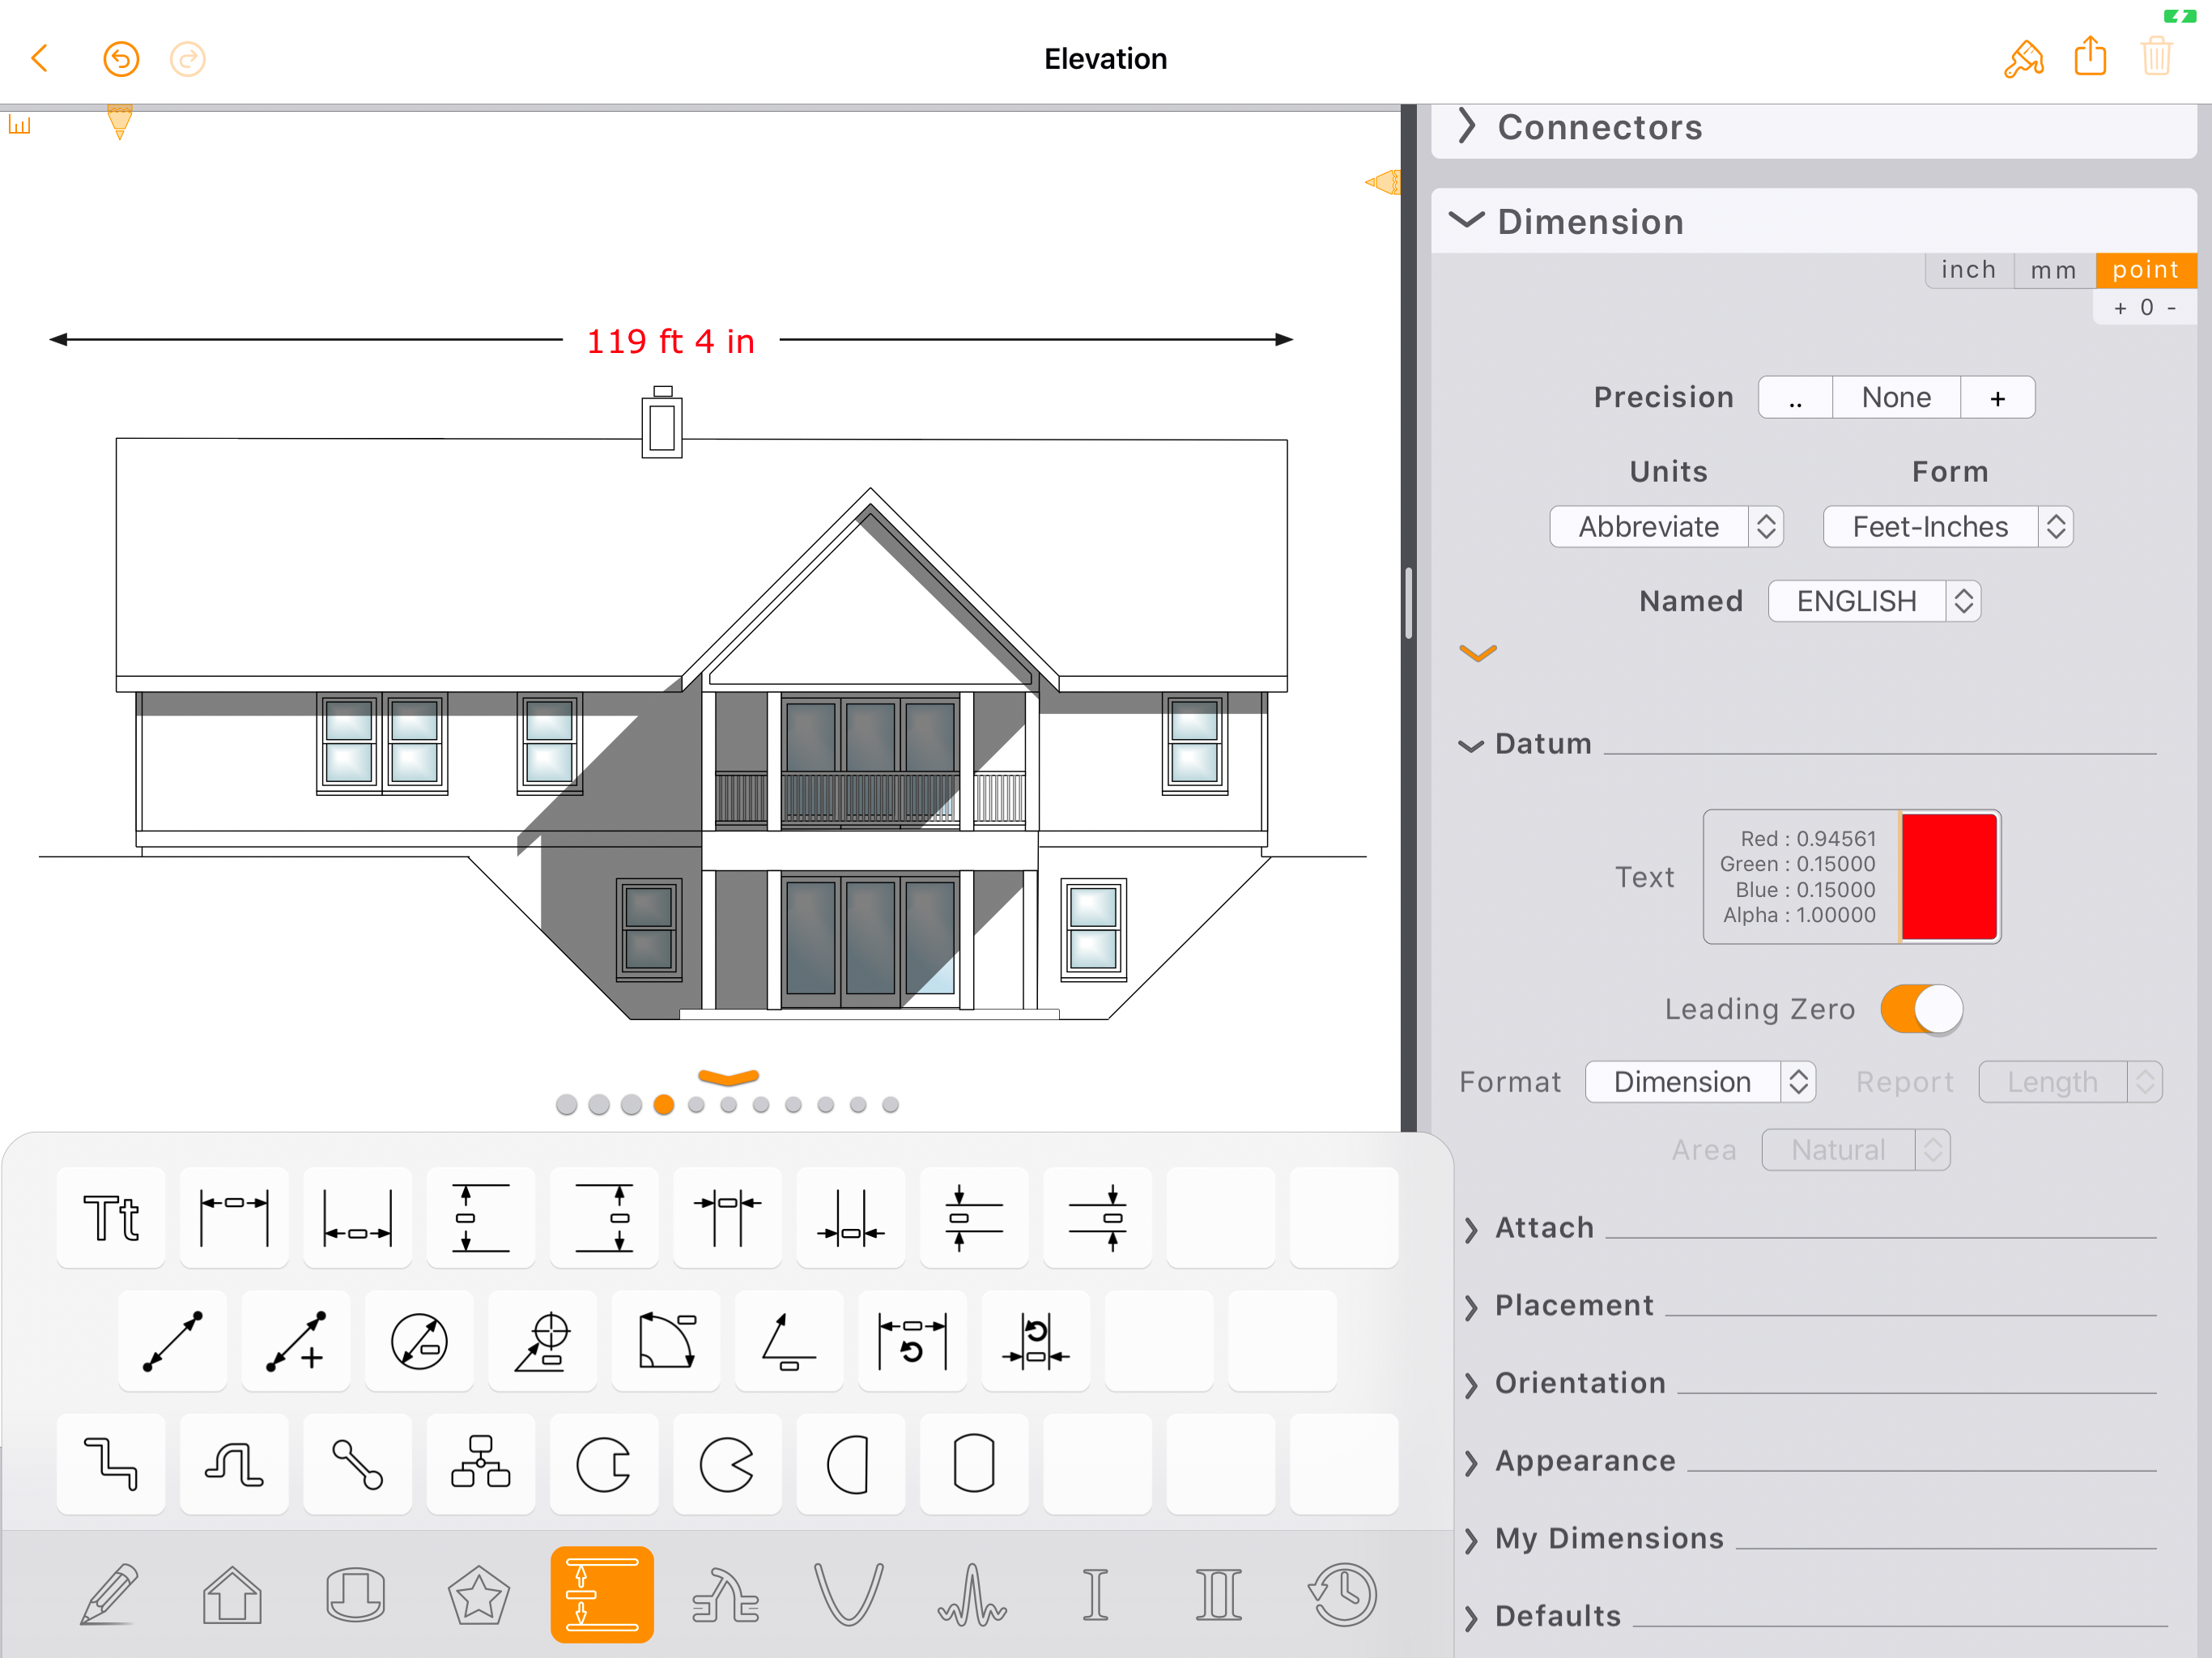
Task: Switch units to mm
Action: pyautogui.click(x=2053, y=270)
